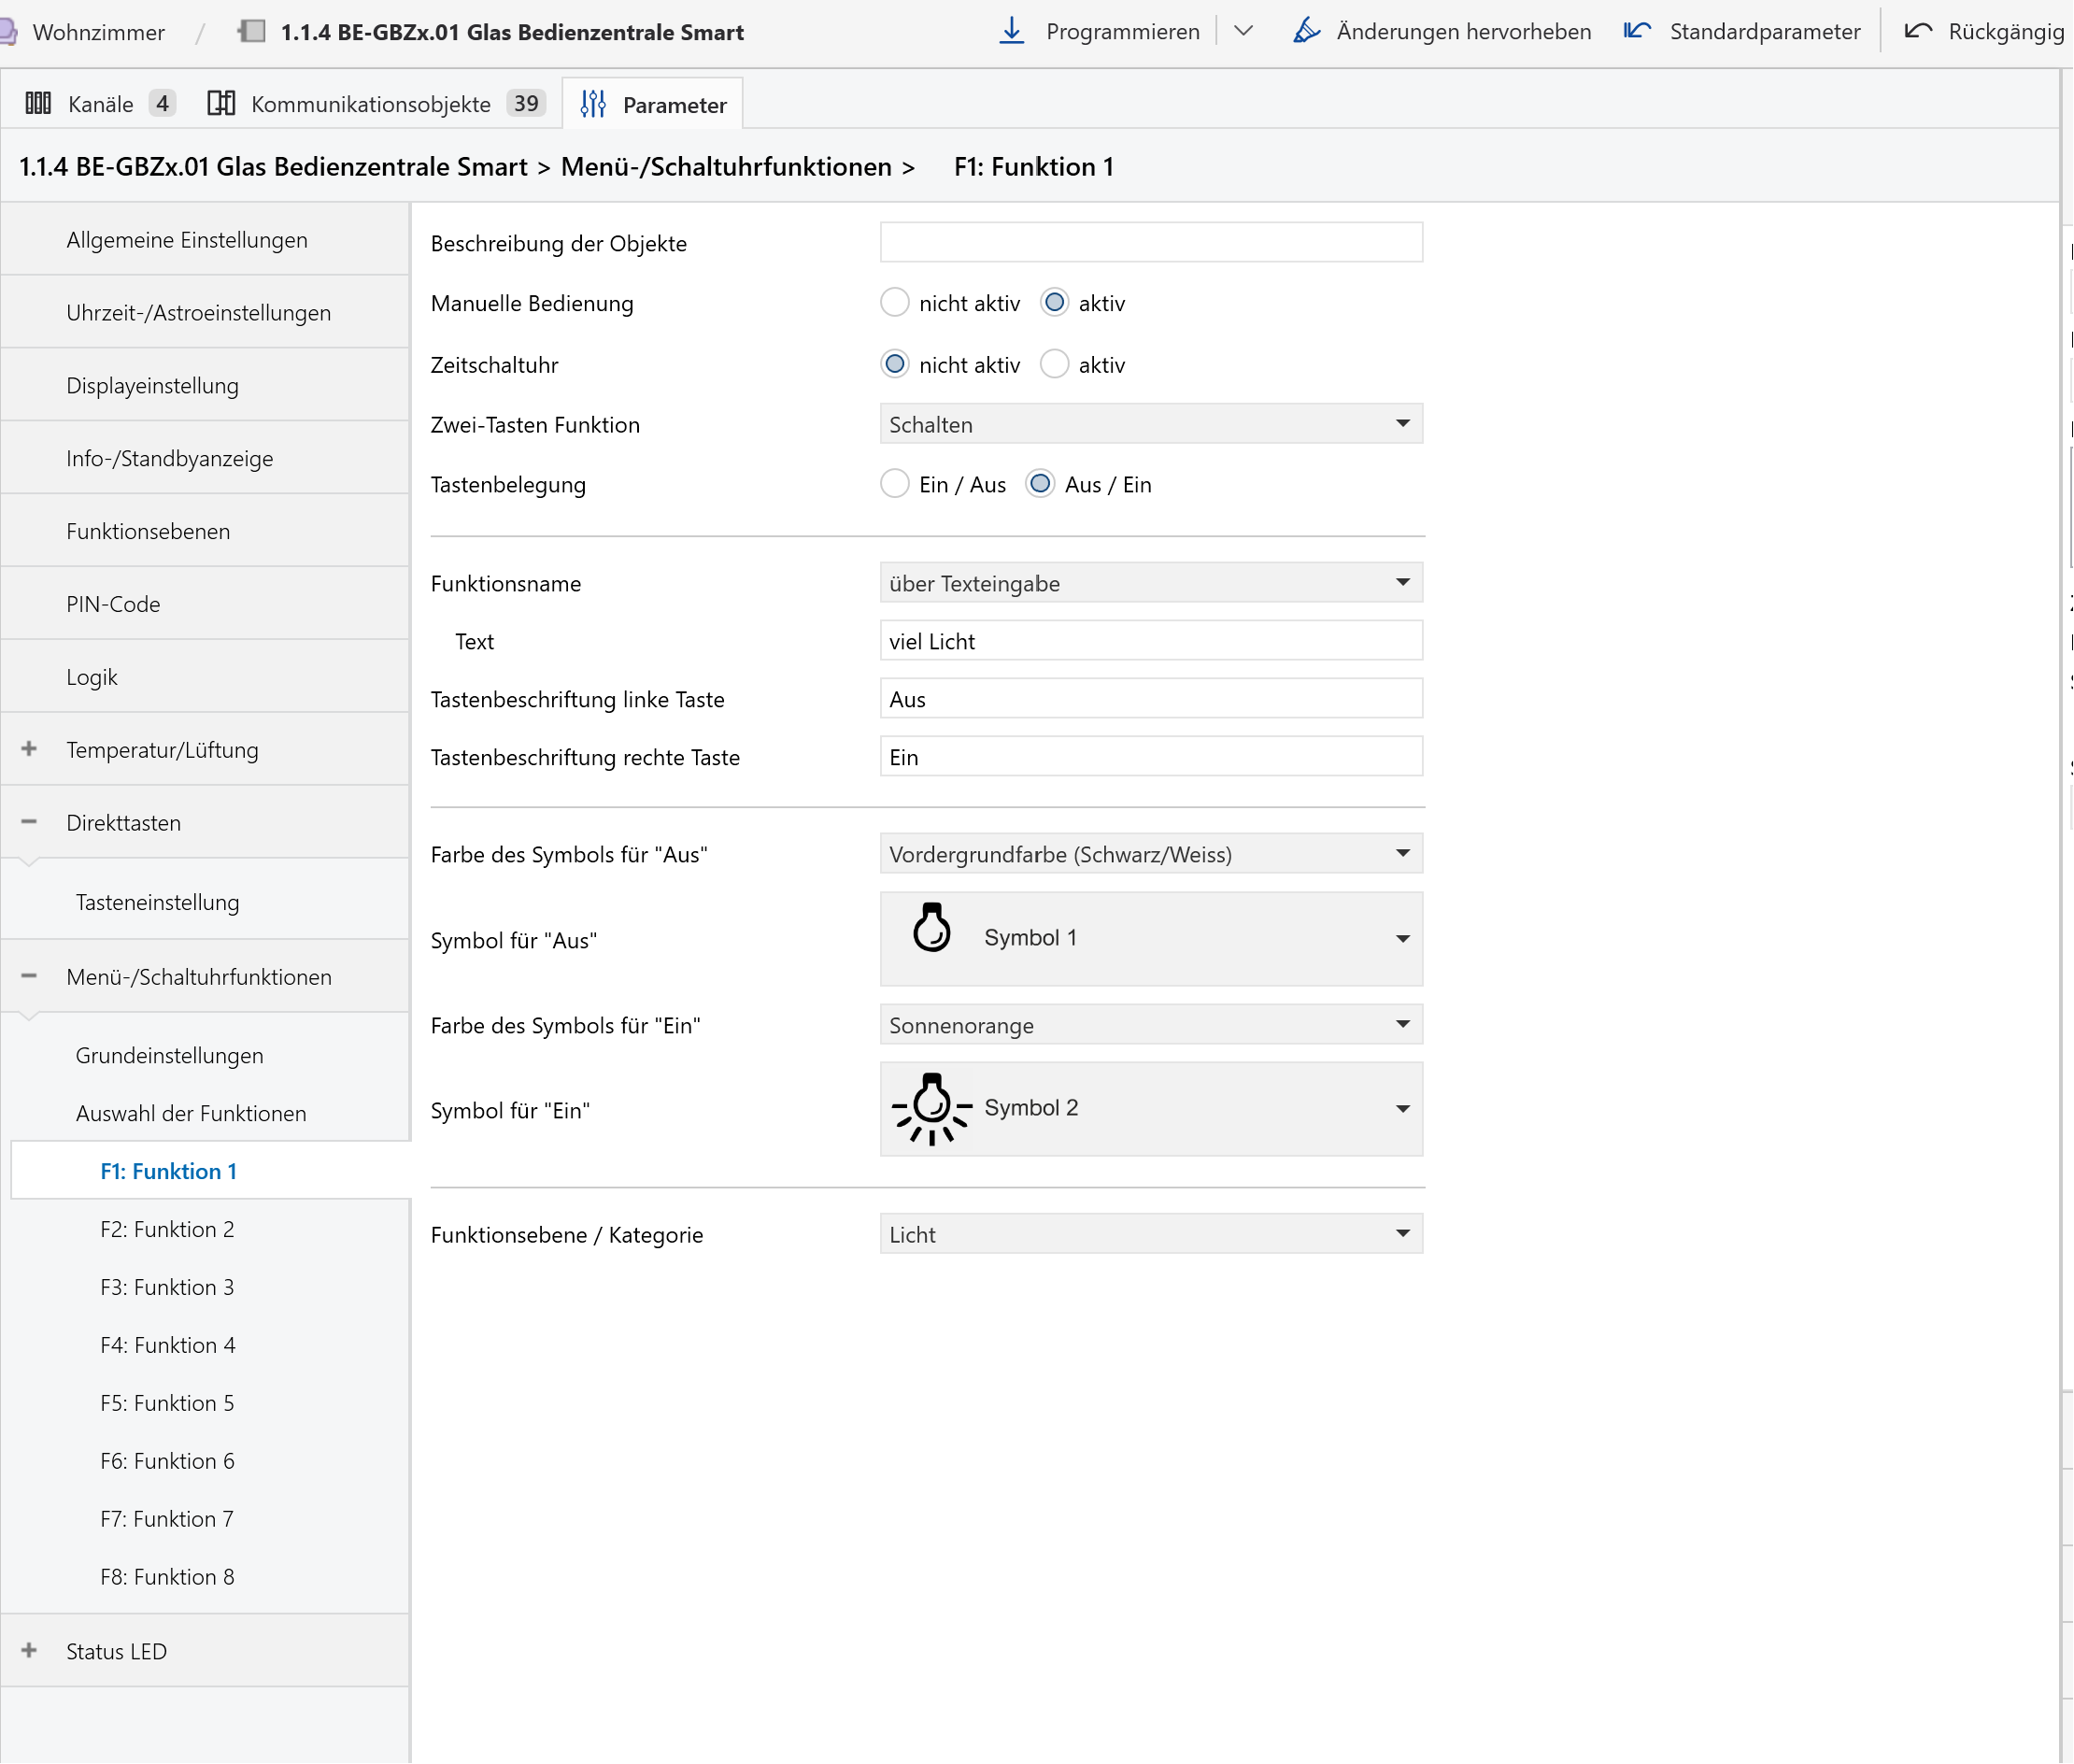The height and width of the screenshot is (1764, 2074).
Task: Click the Rückgängig undo arrow icon
Action: [x=1917, y=31]
